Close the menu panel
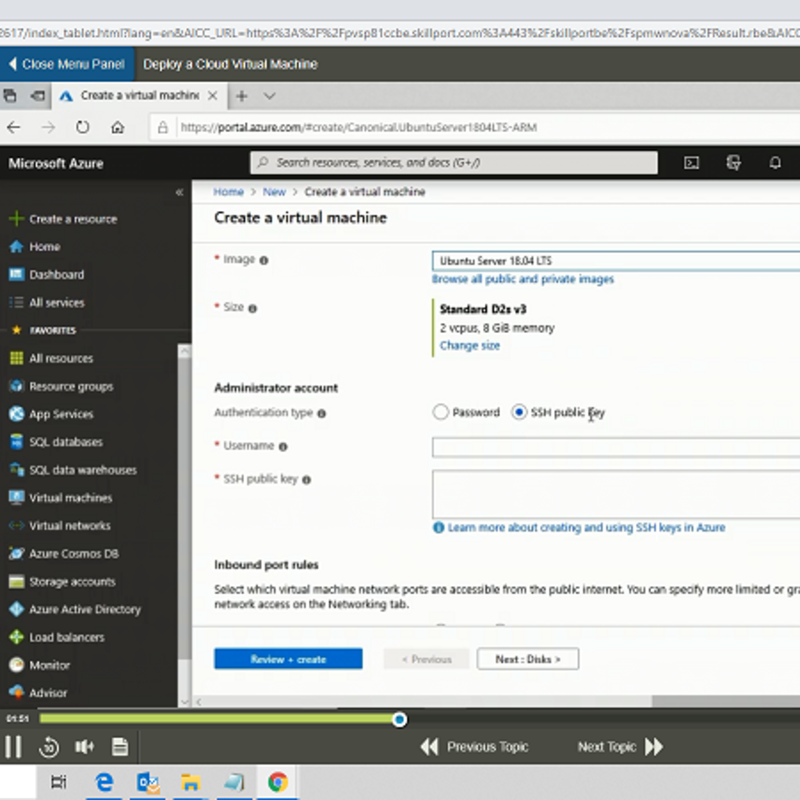 (x=67, y=64)
